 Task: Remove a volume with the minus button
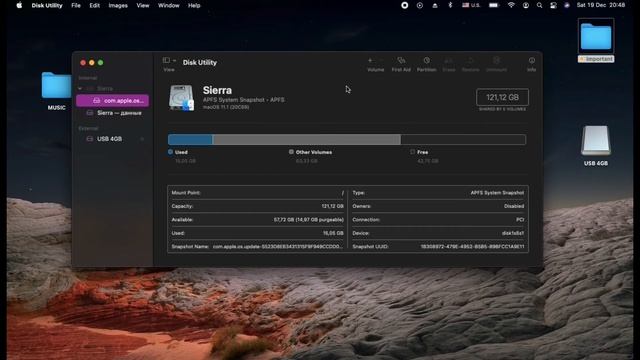click(x=381, y=60)
